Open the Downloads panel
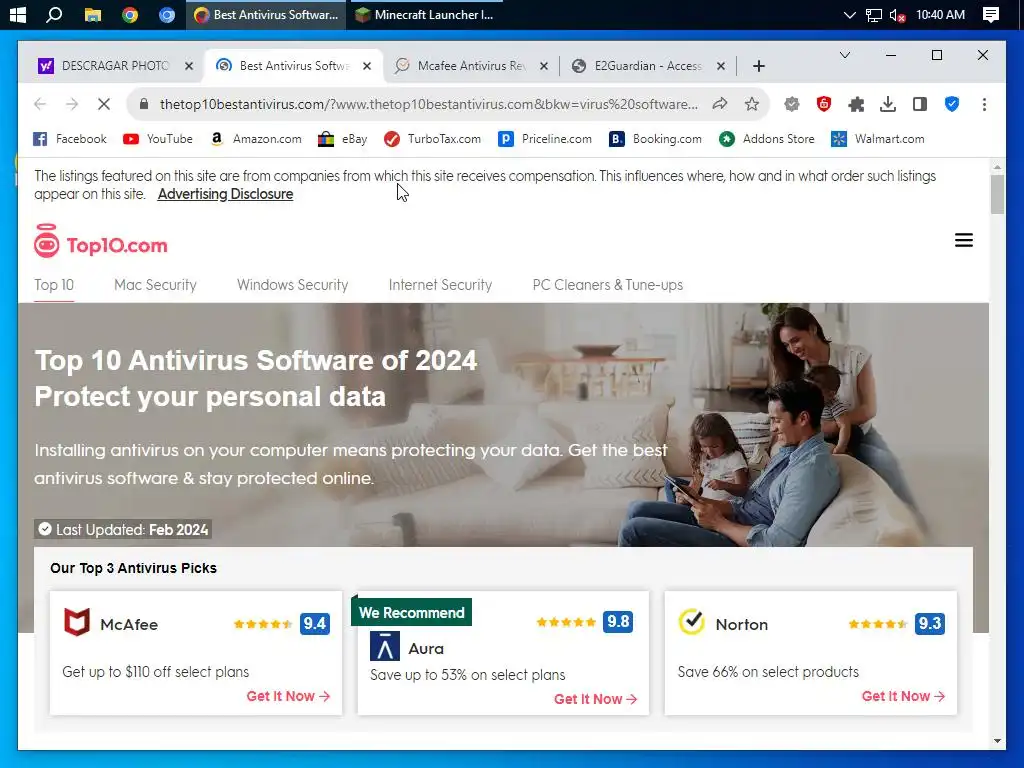1024x768 pixels. [x=888, y=104]
